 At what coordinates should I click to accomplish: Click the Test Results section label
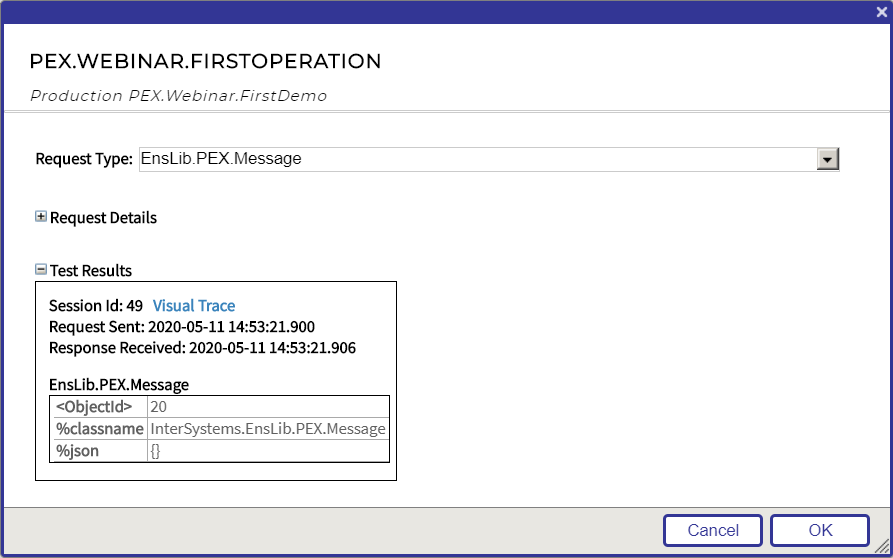91,271
